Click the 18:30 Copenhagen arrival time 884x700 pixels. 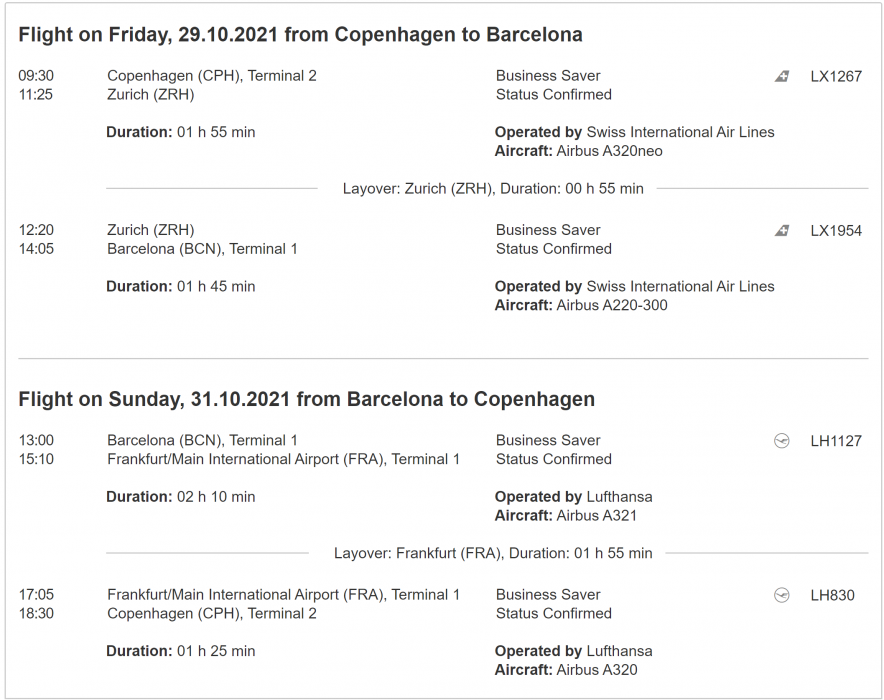[36, 614]
